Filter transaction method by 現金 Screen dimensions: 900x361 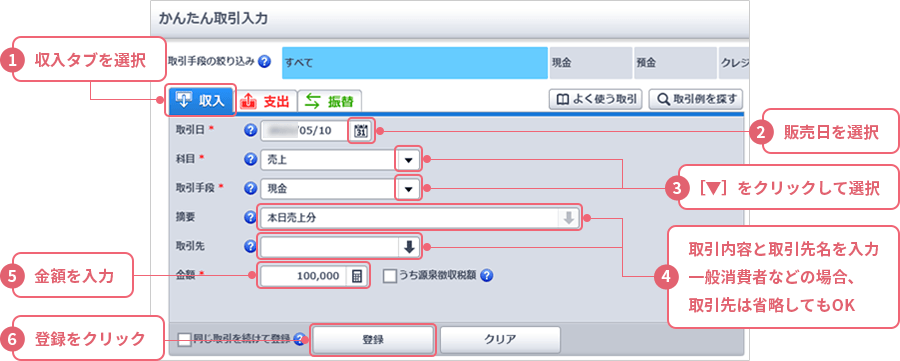pos(591,63)
